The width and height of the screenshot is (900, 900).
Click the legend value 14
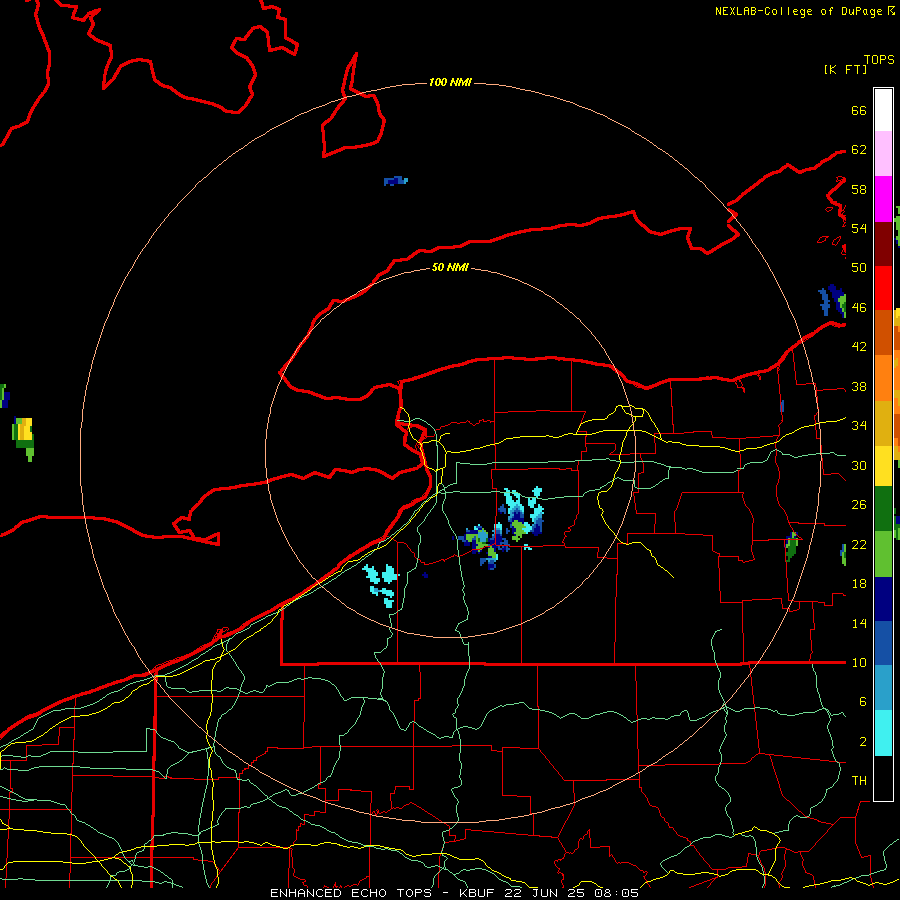point(859,623)
